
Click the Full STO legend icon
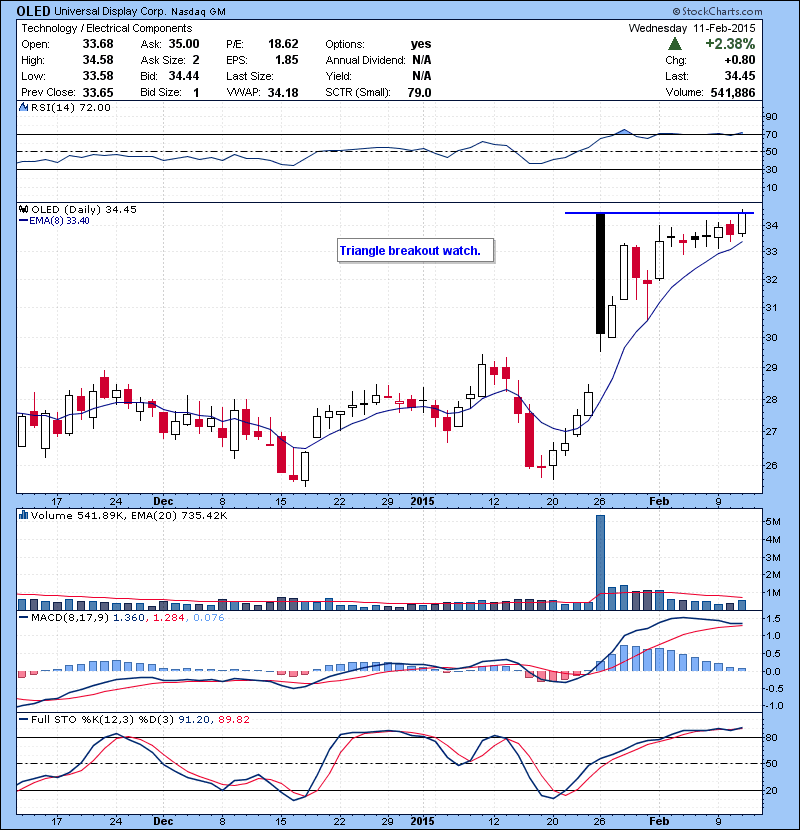pos(23,717)
